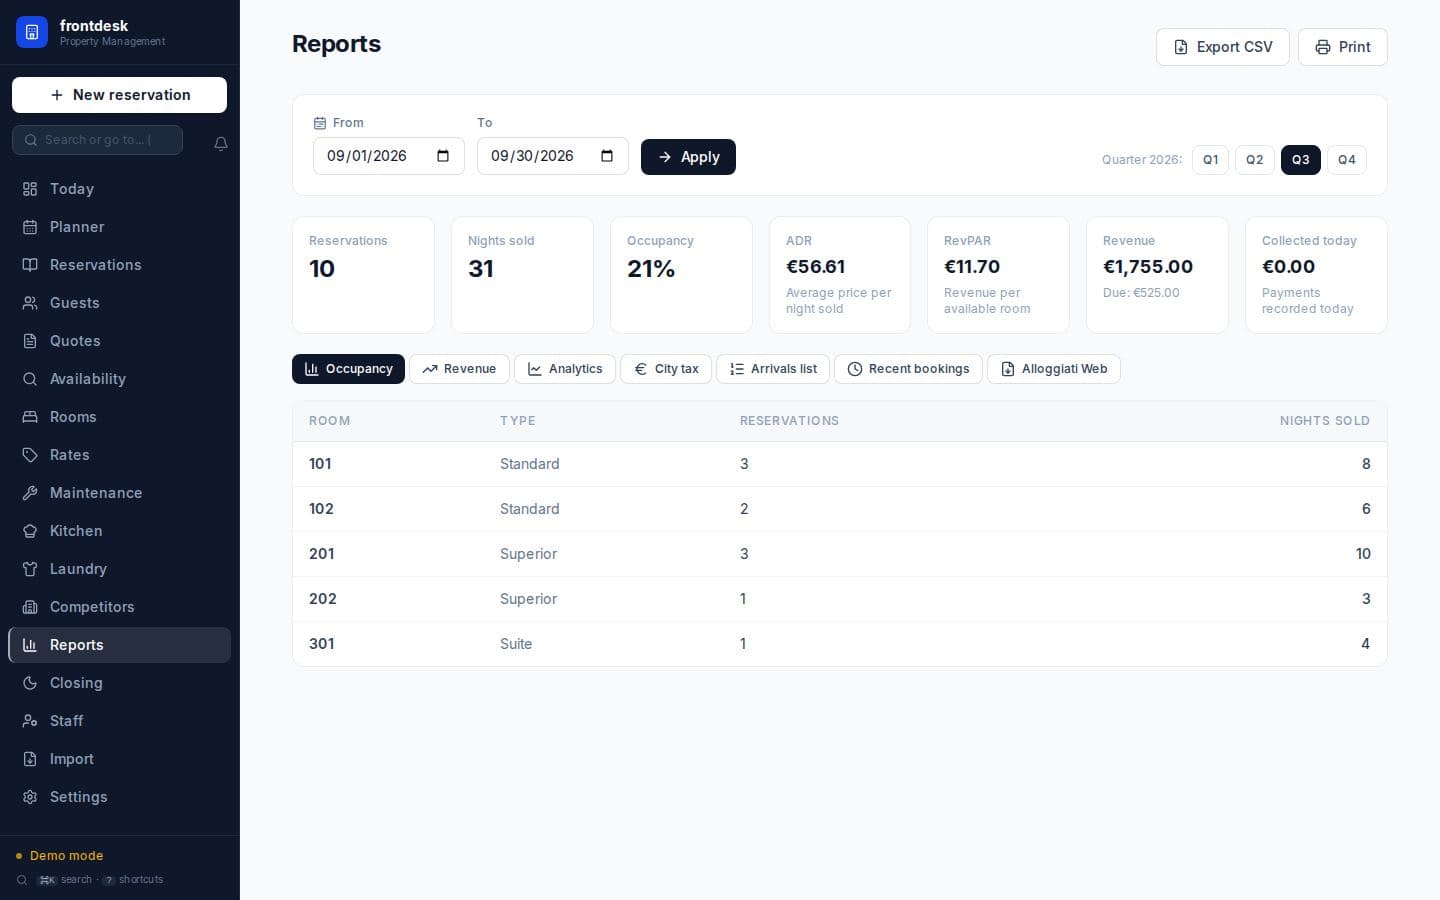Switch to the Analytics tab
Viewport: 1440px width, 900px height.
(565, 369)
